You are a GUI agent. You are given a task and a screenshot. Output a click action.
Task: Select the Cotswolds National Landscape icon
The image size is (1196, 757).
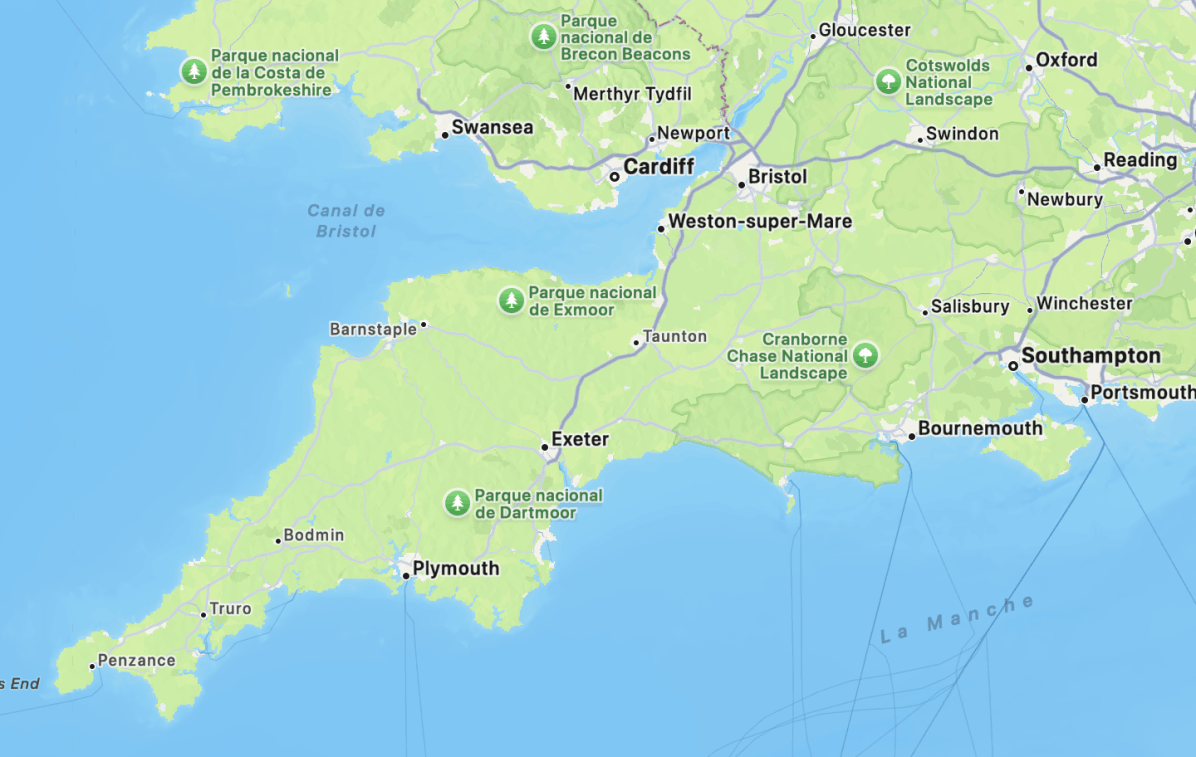pyautogui.click(x=888, y=81)
